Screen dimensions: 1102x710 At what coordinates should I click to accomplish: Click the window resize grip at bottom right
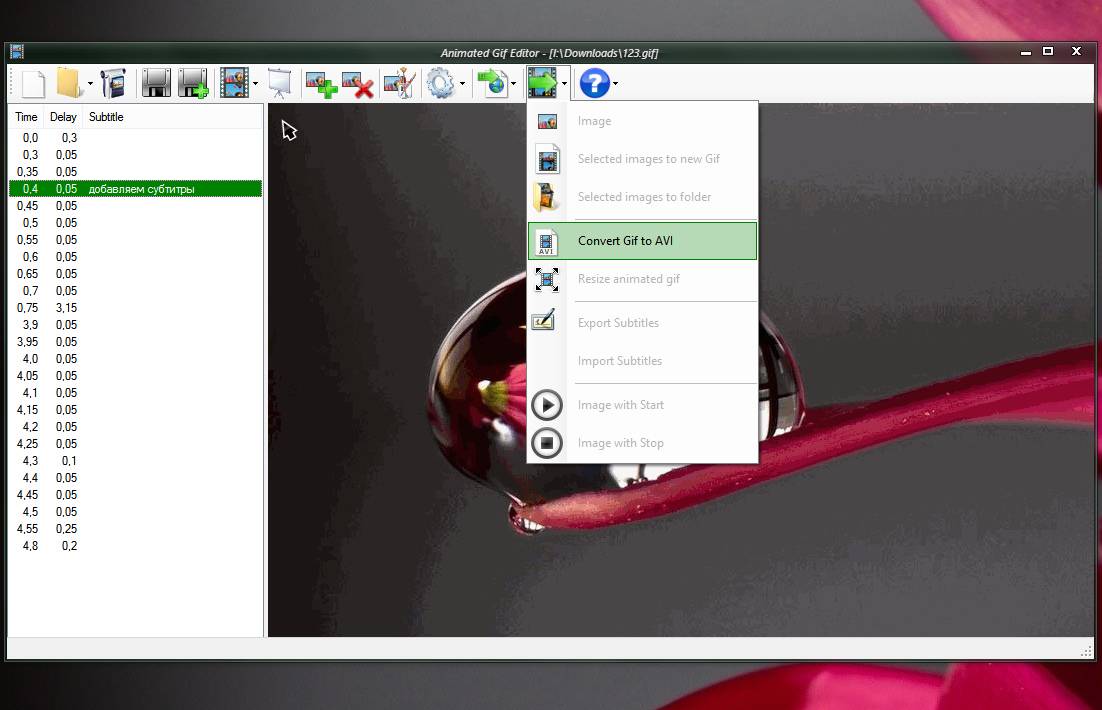click(x=1087, y=652)
